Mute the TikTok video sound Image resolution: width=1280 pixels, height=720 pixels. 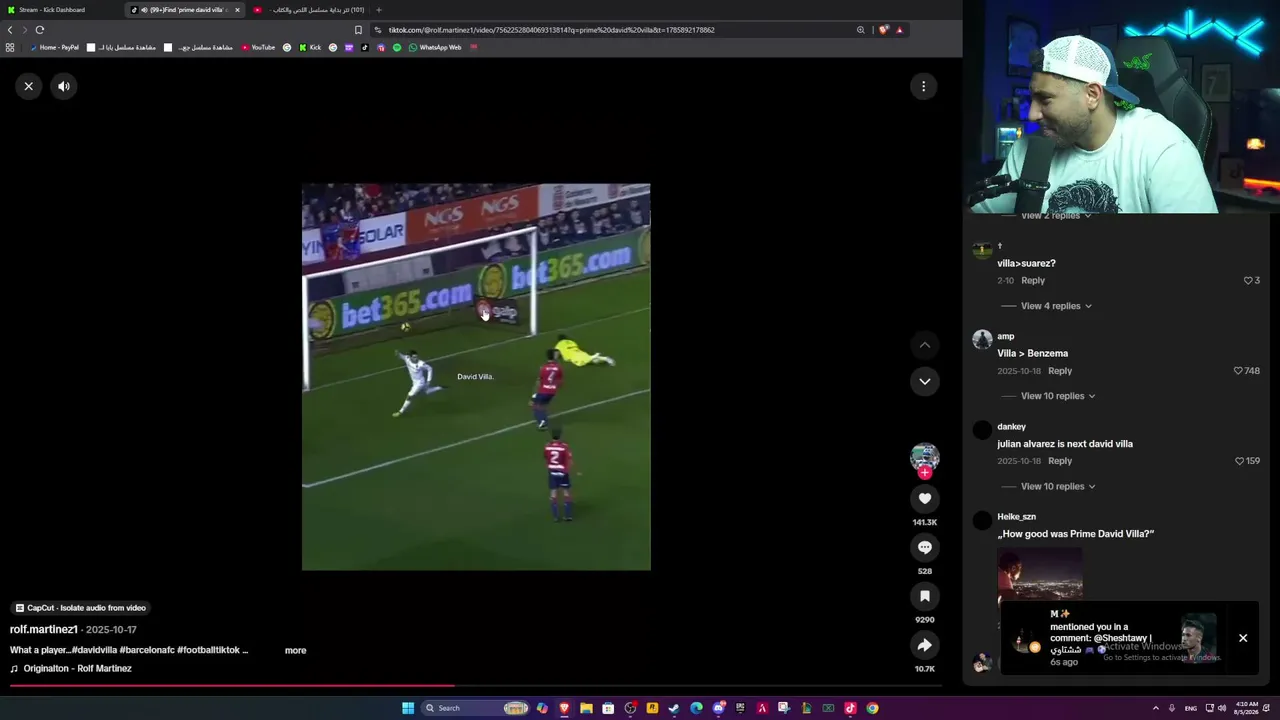(64, 86)
